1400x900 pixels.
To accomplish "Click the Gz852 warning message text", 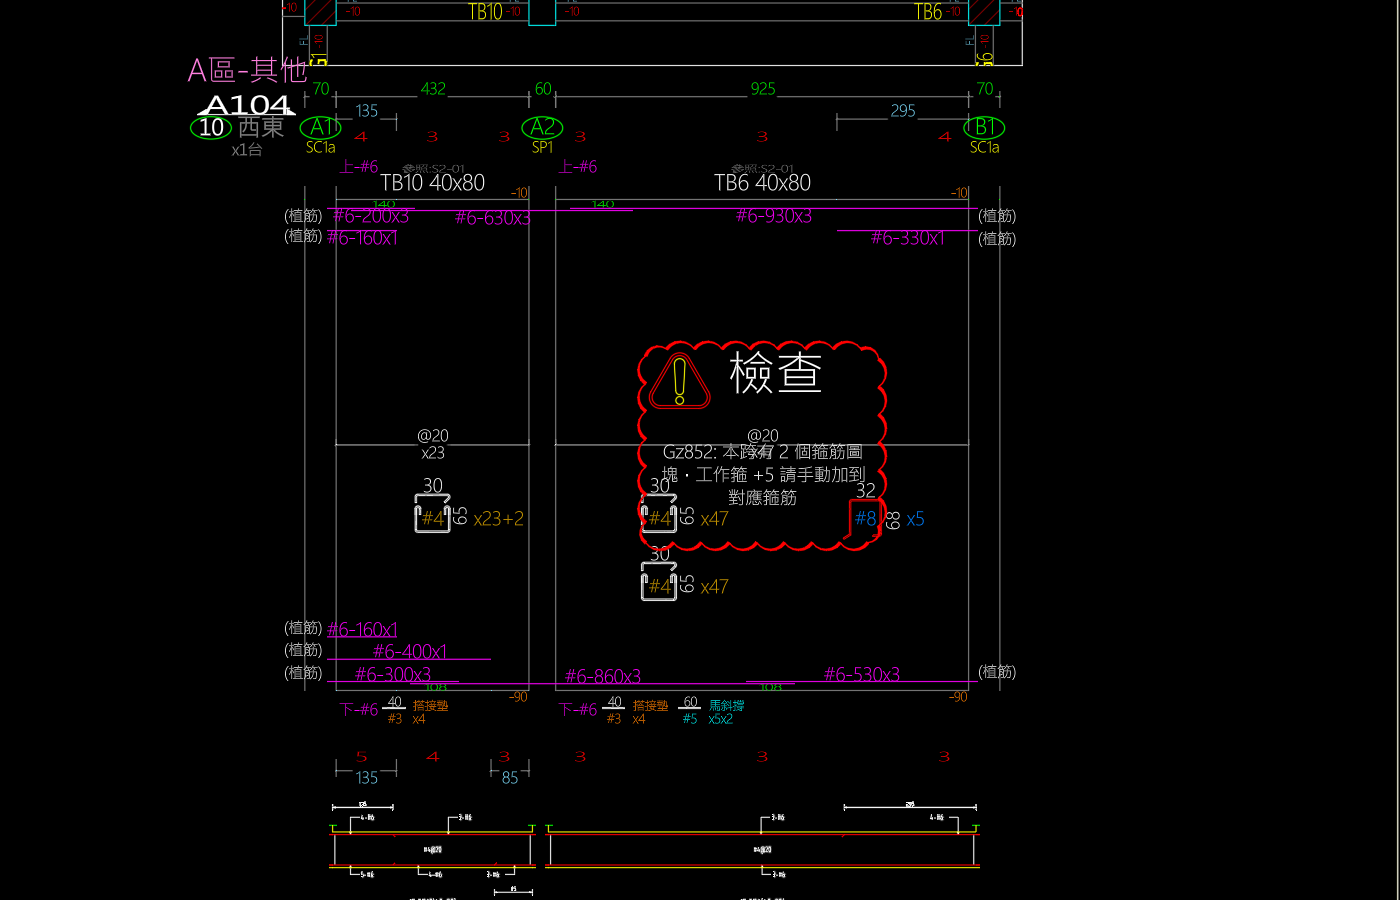I will (x=763, y=474).
